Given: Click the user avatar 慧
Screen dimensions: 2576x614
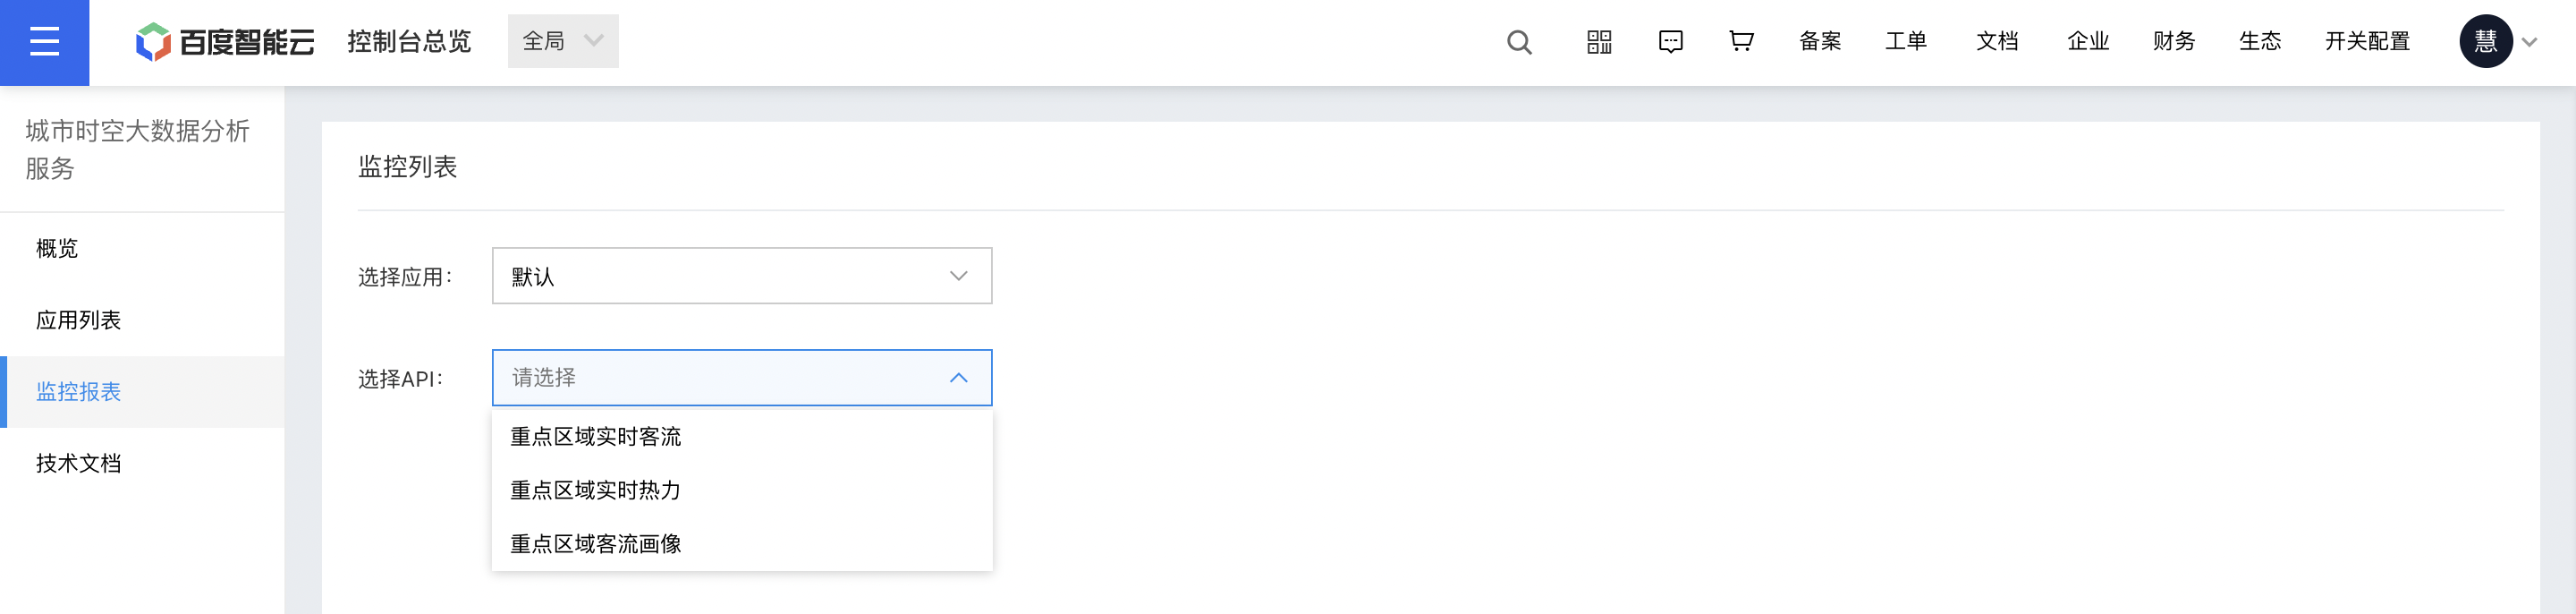Looking at the screenshot, I should (2485, 41).
